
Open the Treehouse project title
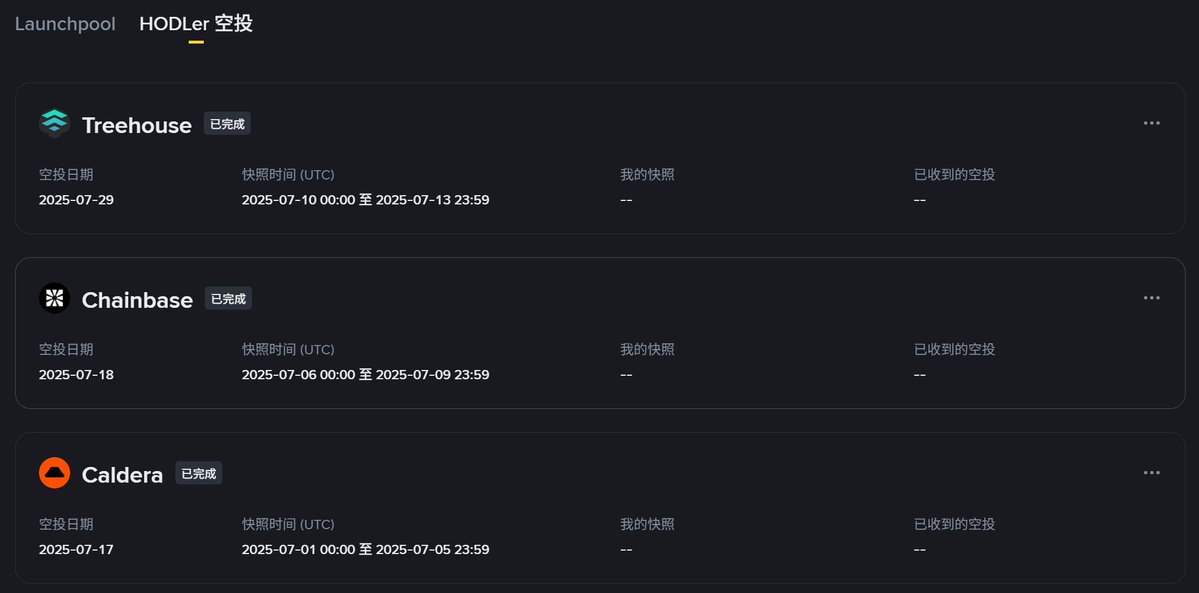coord(137,125)
